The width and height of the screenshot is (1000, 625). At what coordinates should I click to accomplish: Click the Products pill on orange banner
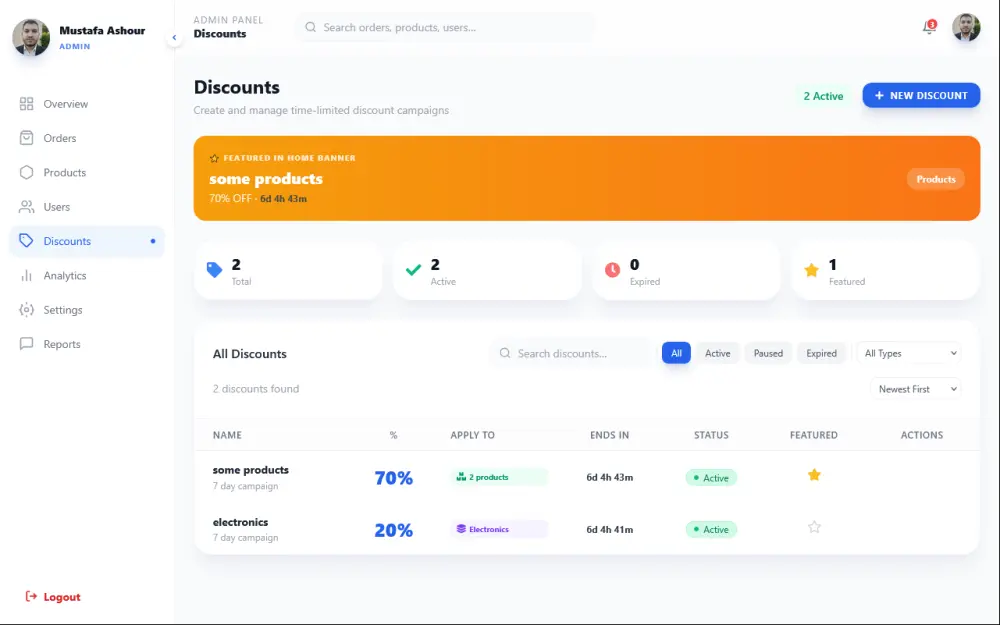click(x=936, y=179)
